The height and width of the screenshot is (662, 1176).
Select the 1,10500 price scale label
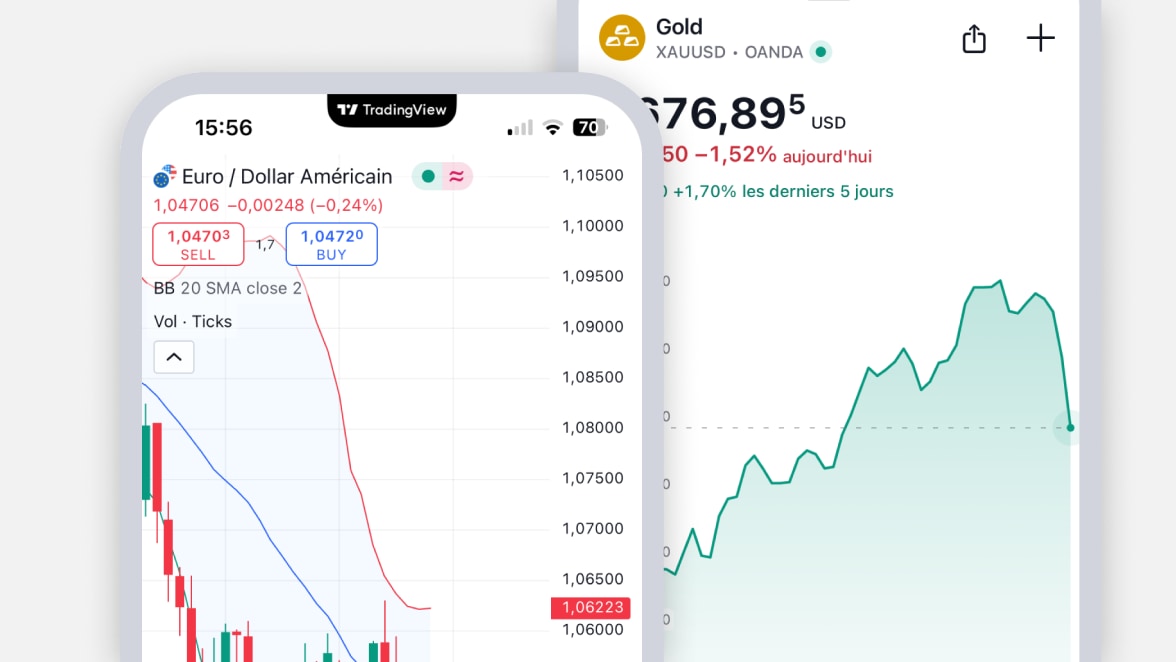click(595, 175)
